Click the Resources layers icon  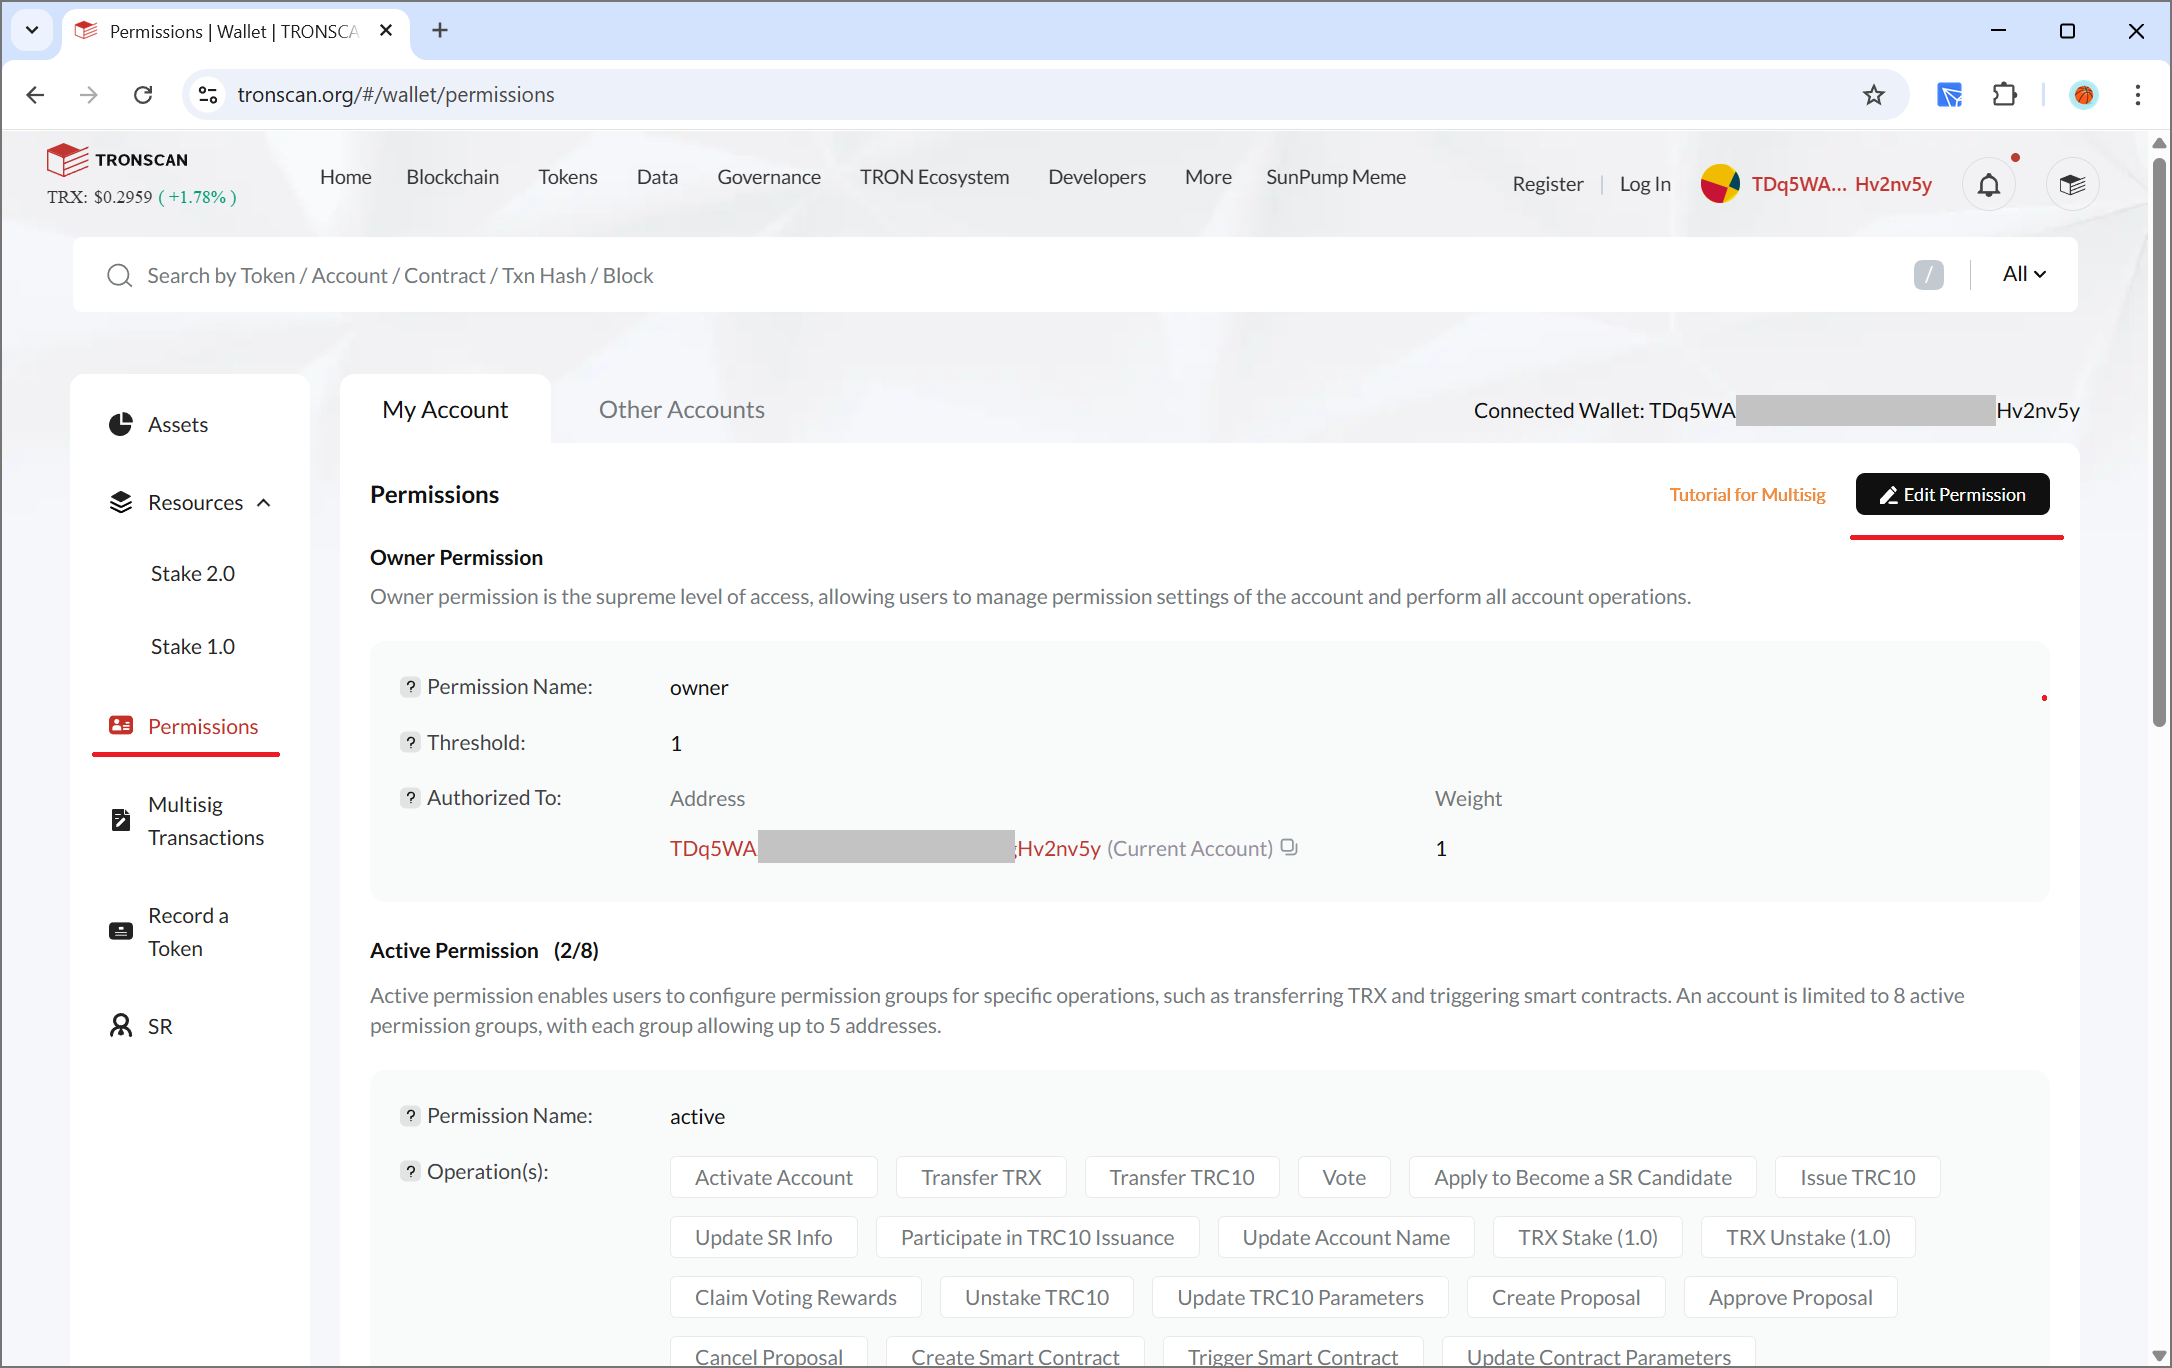click(x=121, y=503)
